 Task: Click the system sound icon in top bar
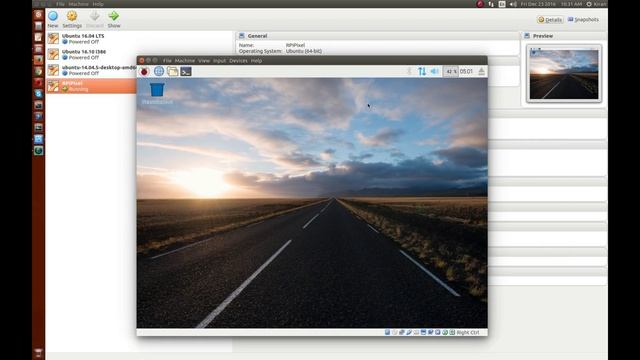pos(513,4)
